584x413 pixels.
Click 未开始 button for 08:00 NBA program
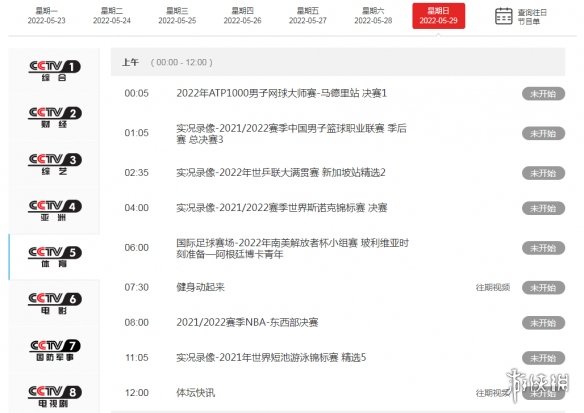pyautogui.click(x=543, y=323)
